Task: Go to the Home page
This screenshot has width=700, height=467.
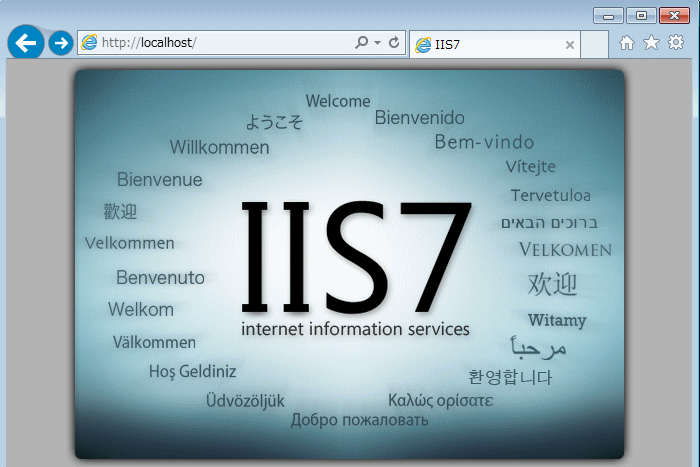Action: click(x=627, y=43)
